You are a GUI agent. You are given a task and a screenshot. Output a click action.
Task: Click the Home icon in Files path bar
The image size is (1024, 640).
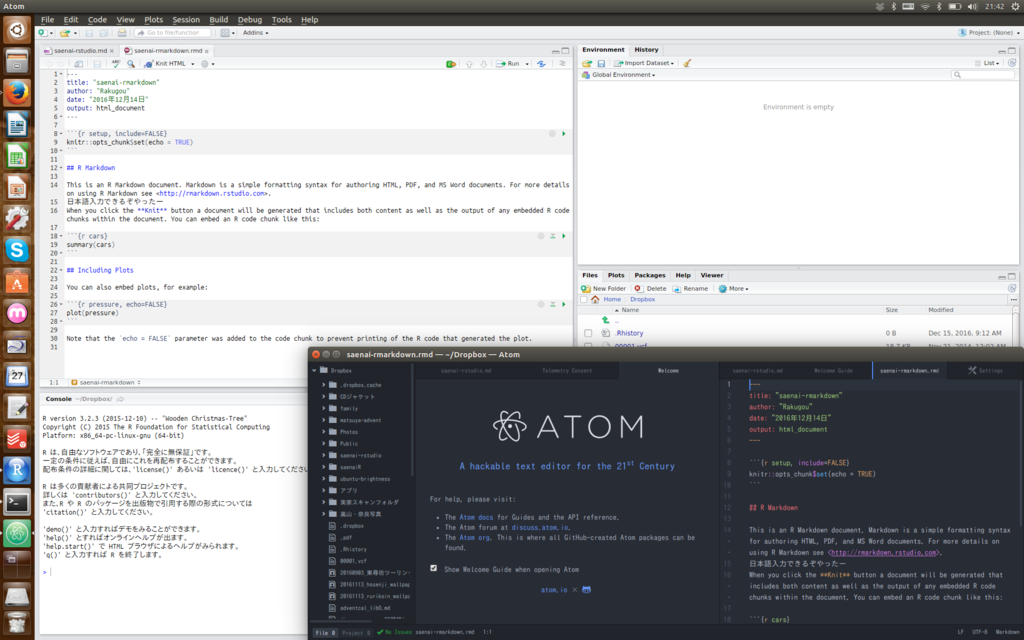coord(595,299)
